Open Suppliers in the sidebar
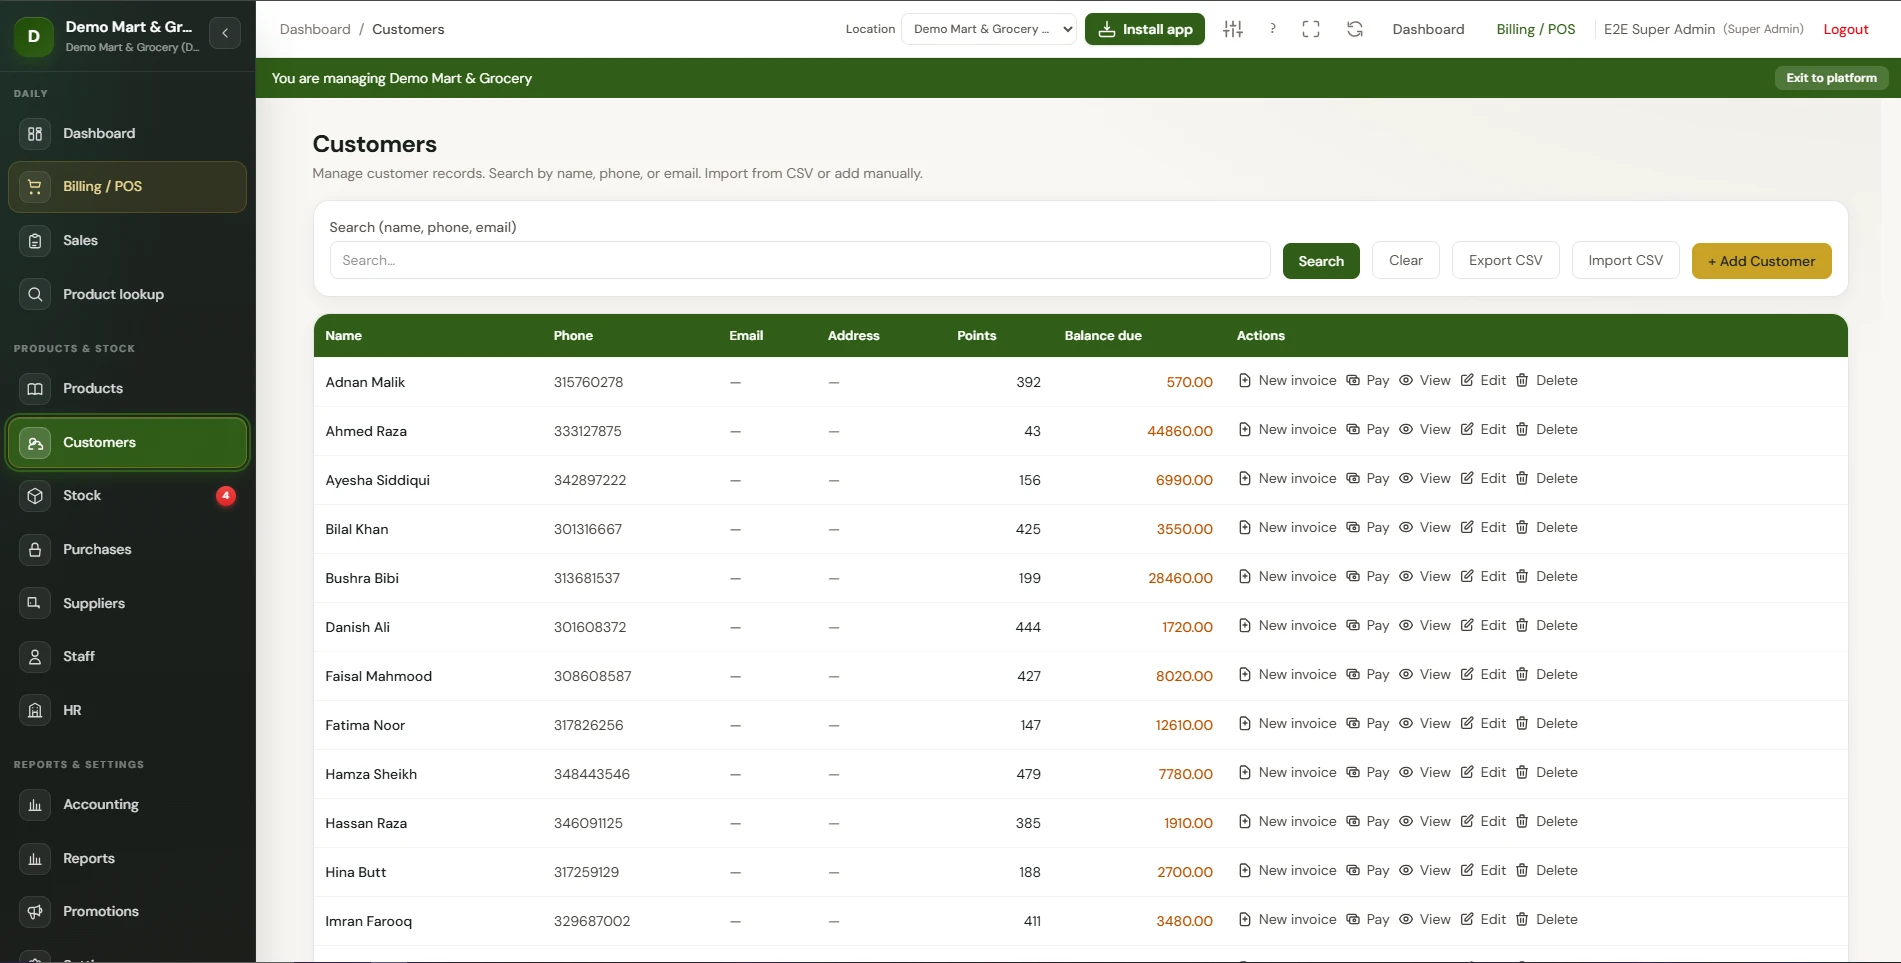Screen dimensions: 1901x963 pyautogui.click(x=127, y=603)
